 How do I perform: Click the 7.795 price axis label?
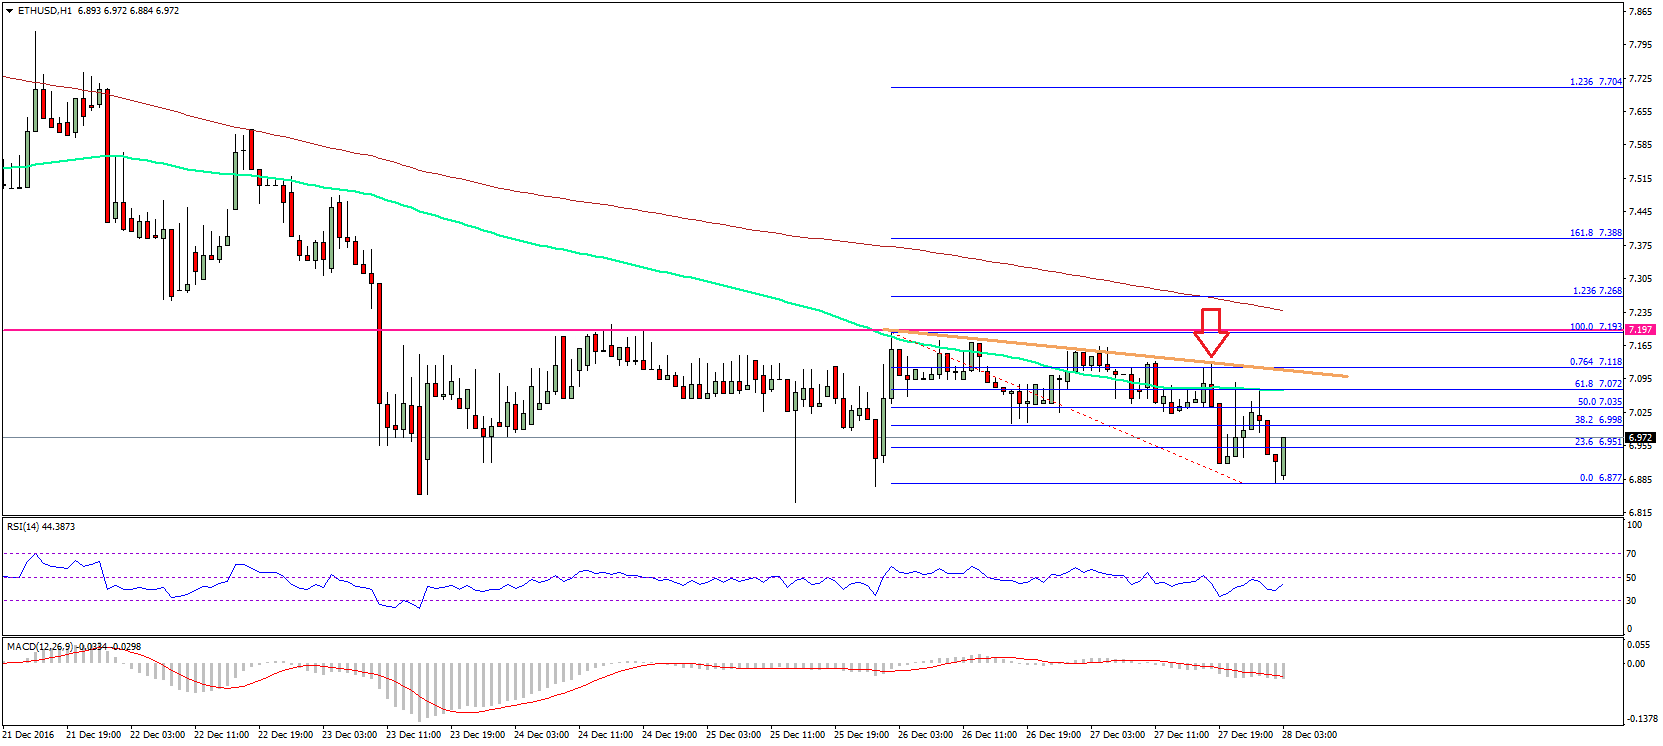pos(1640,45)
